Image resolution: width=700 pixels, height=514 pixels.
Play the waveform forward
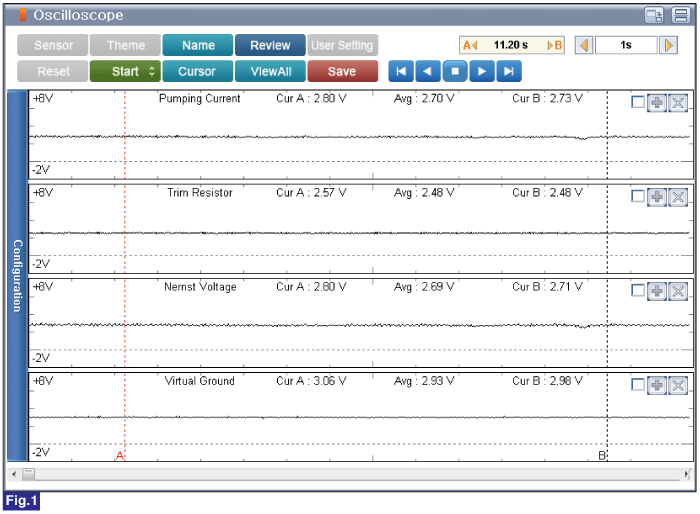pos(482,71)
